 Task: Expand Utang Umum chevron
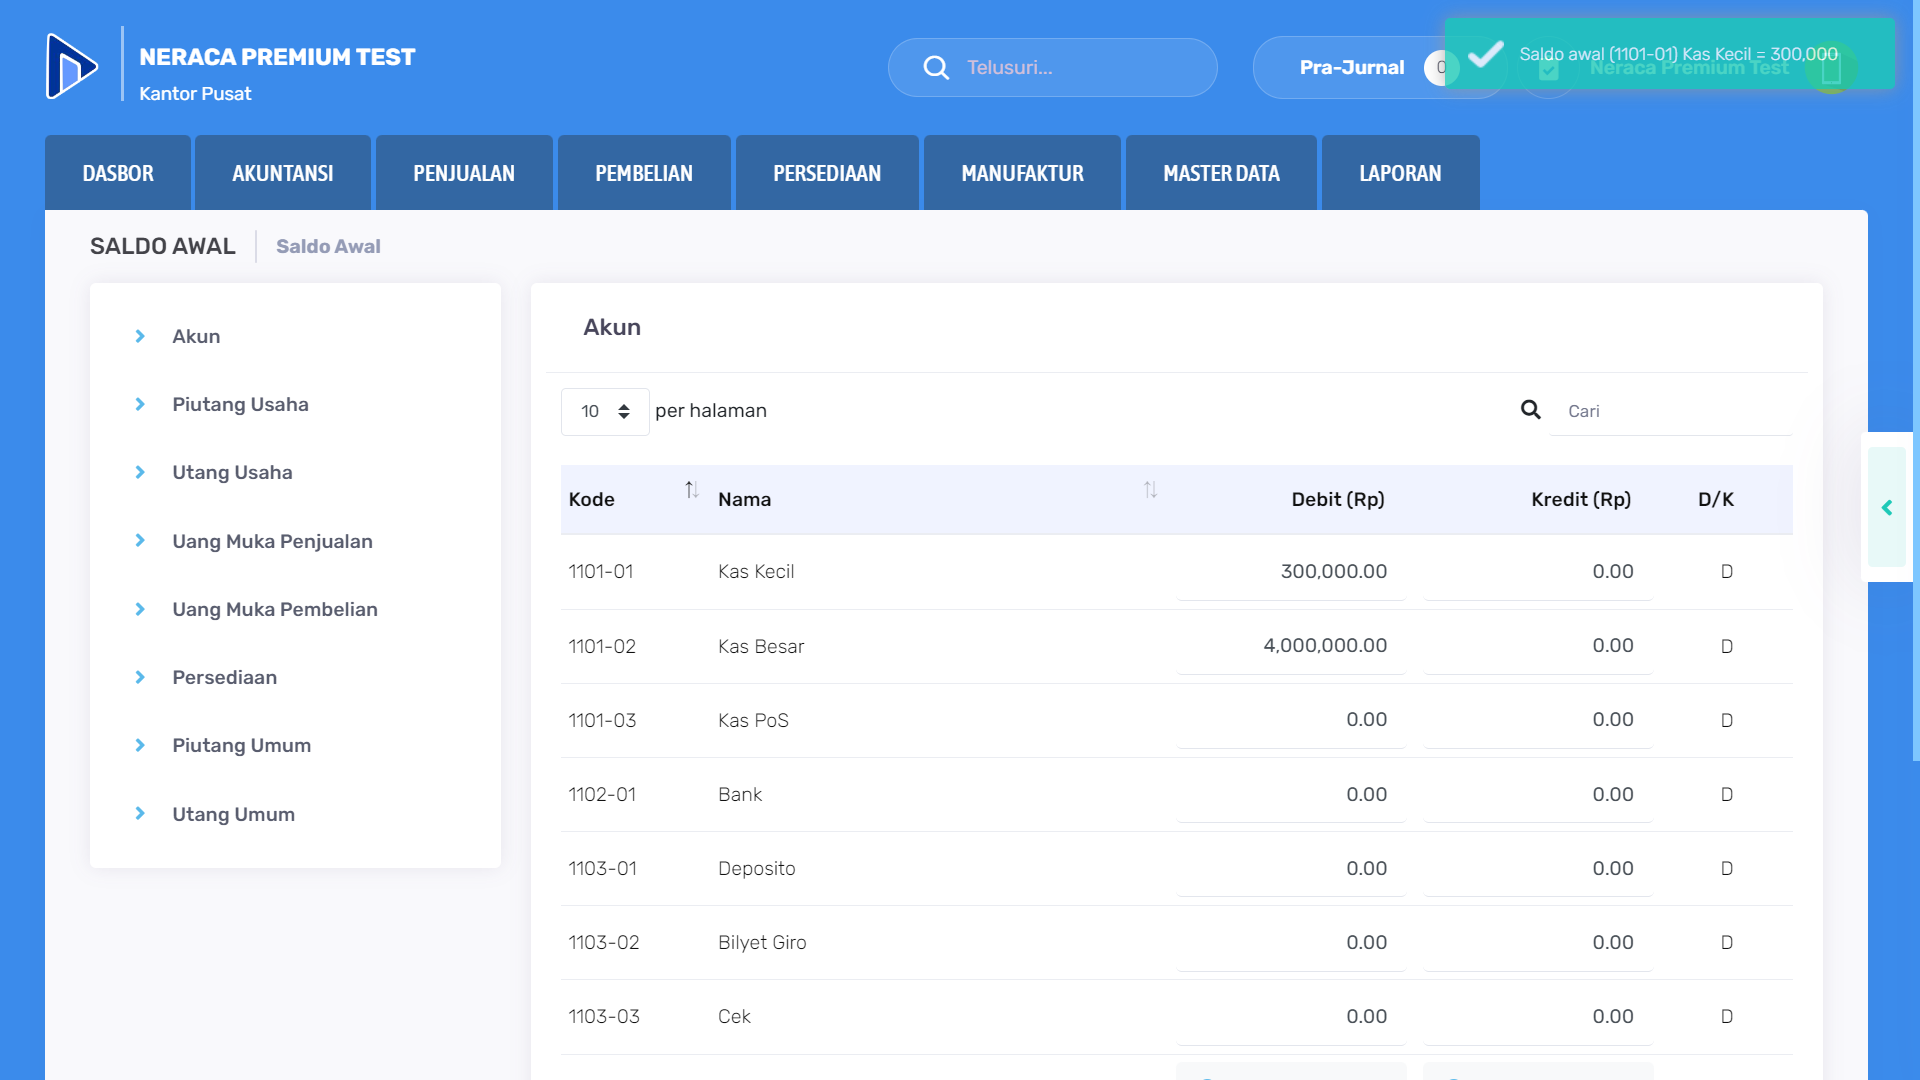tap(140, 813)
